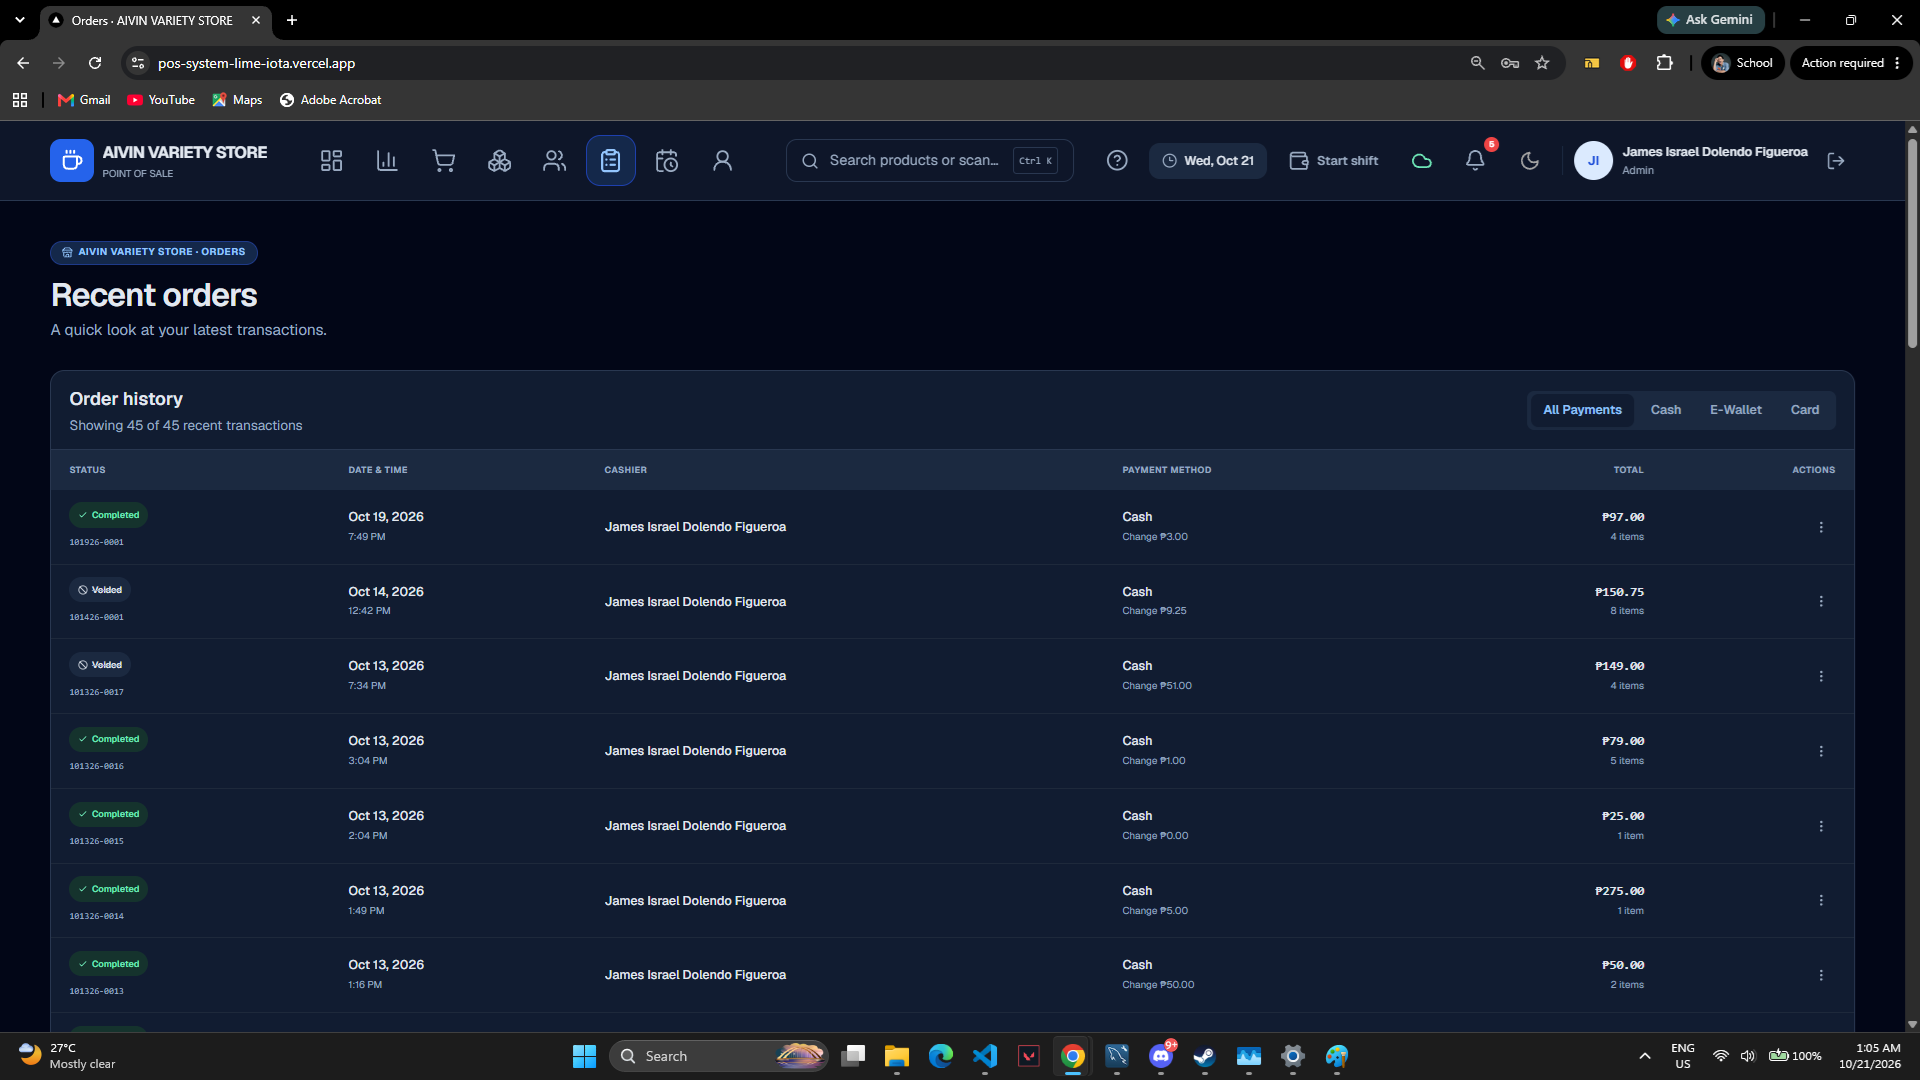The height and width of the screenshot is (1080, 1920).
Task: Open Steam from the taskbar
Action: point(1204,1056)
